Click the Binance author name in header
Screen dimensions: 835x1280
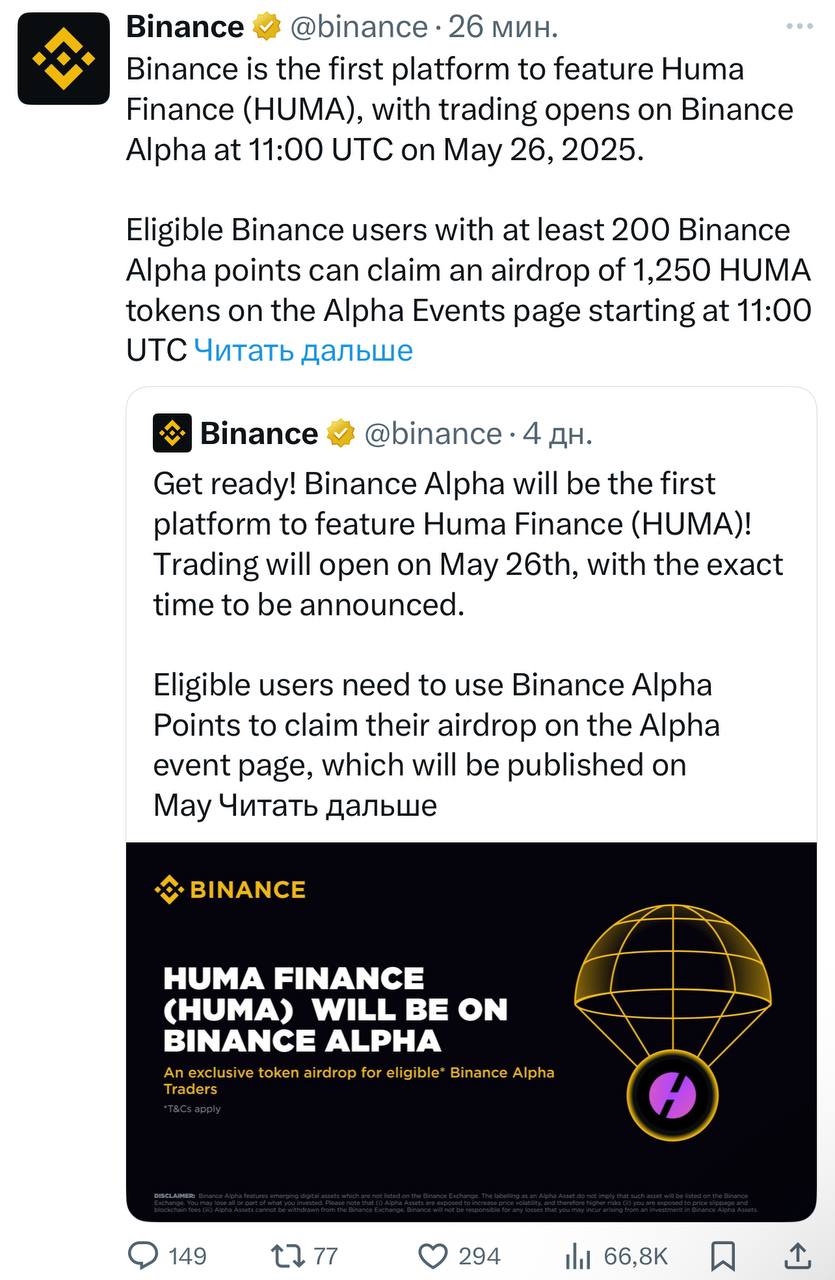pos(184,27)
